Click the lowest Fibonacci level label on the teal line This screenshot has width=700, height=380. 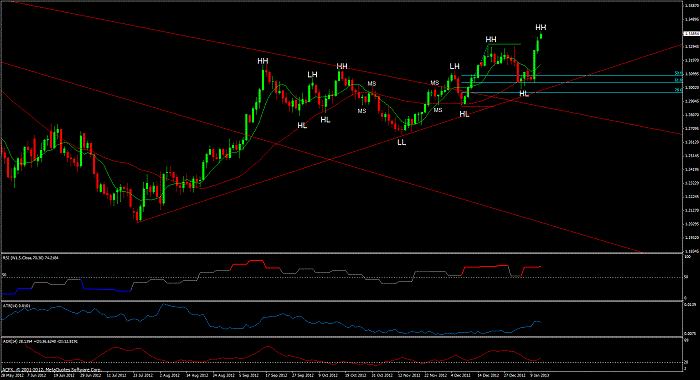(678, 90)
